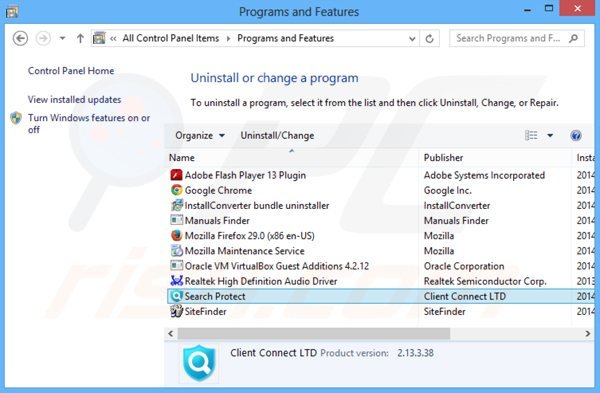This screenshot has width=600, height=393.
Task: Click the horizontal scrollbar left arrow
Action: [171, 334]
